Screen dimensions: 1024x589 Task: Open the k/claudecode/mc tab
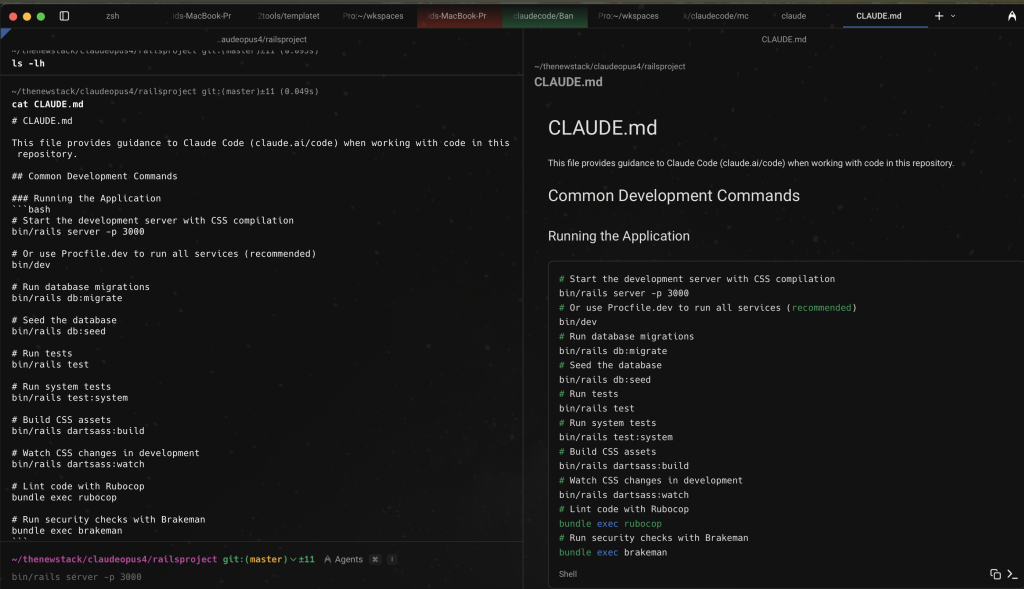point(716,16)
